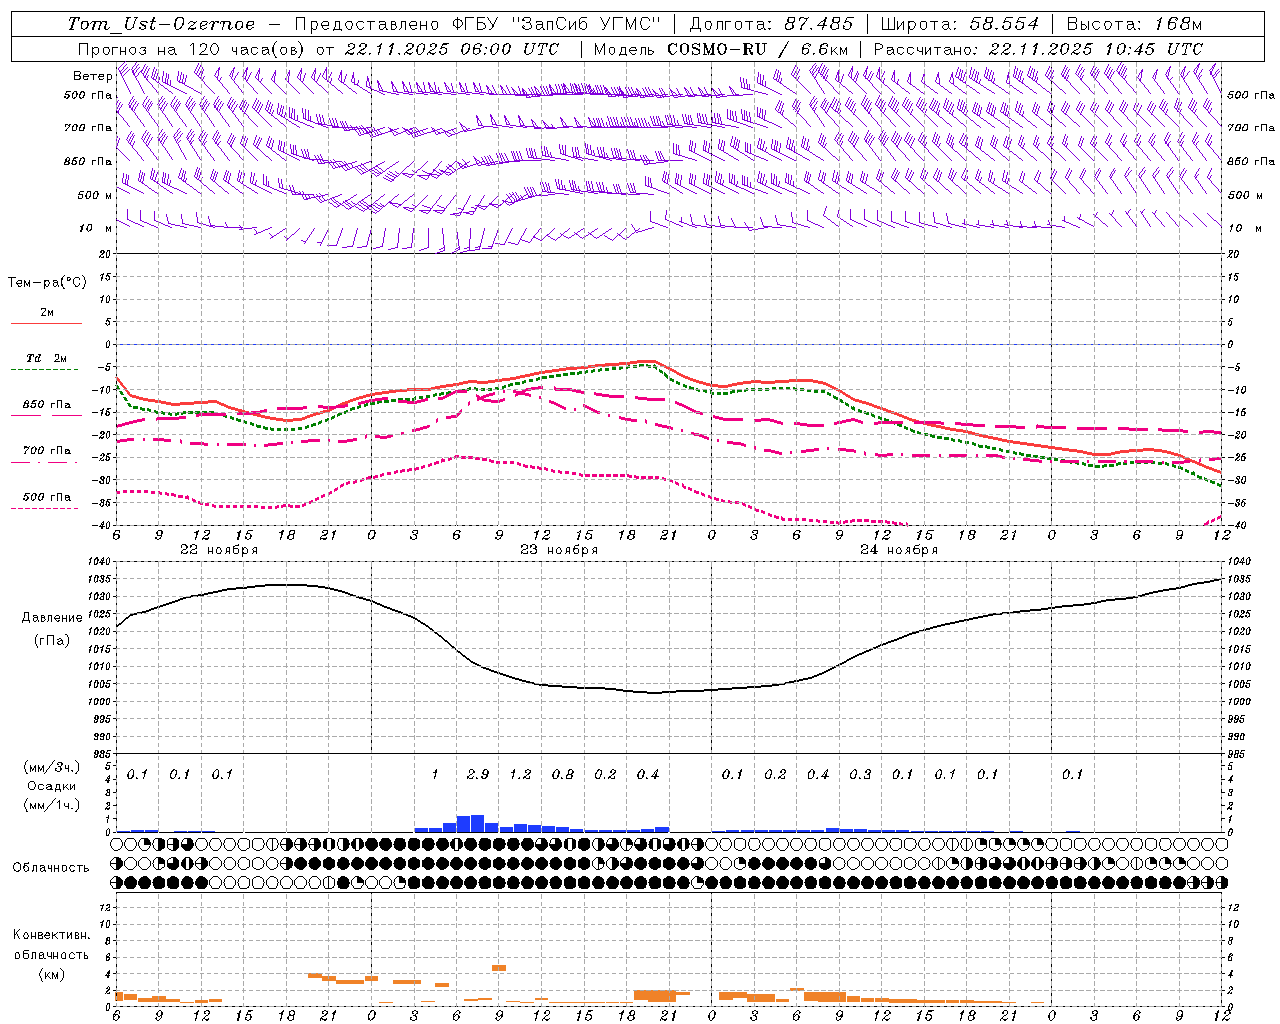This screenshot has width=1280, height=1024.
Task: Click the Облачность cloud cover label
Action: (x=51, y=867)
